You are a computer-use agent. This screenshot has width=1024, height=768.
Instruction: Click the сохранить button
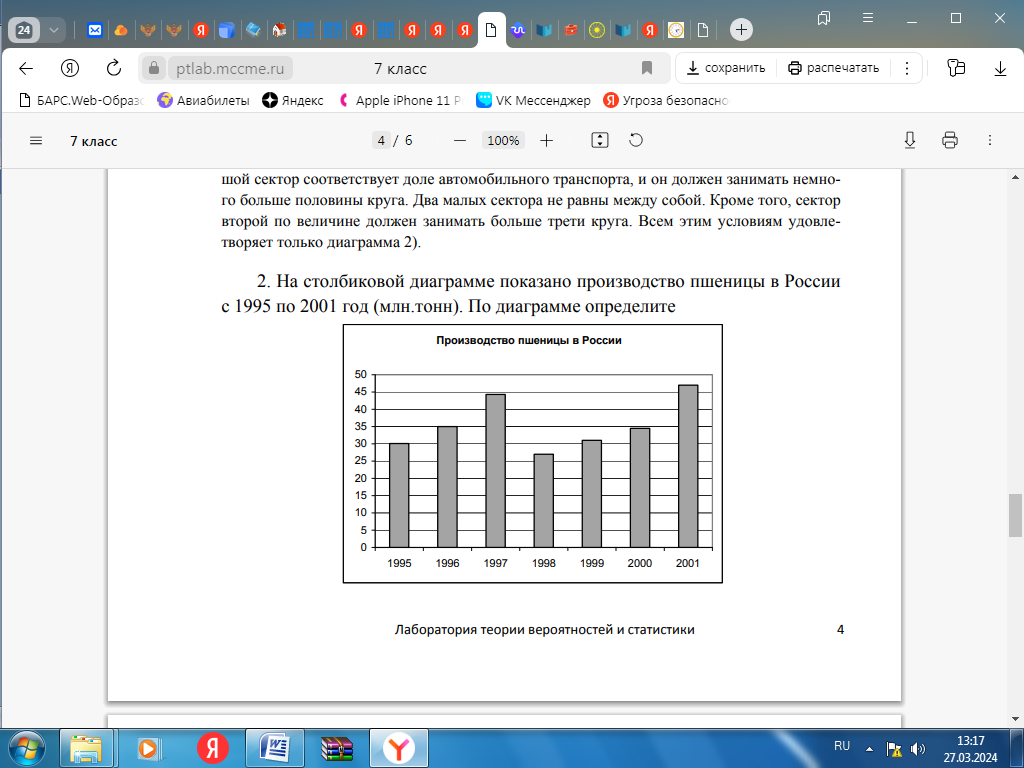pos(726,68)
